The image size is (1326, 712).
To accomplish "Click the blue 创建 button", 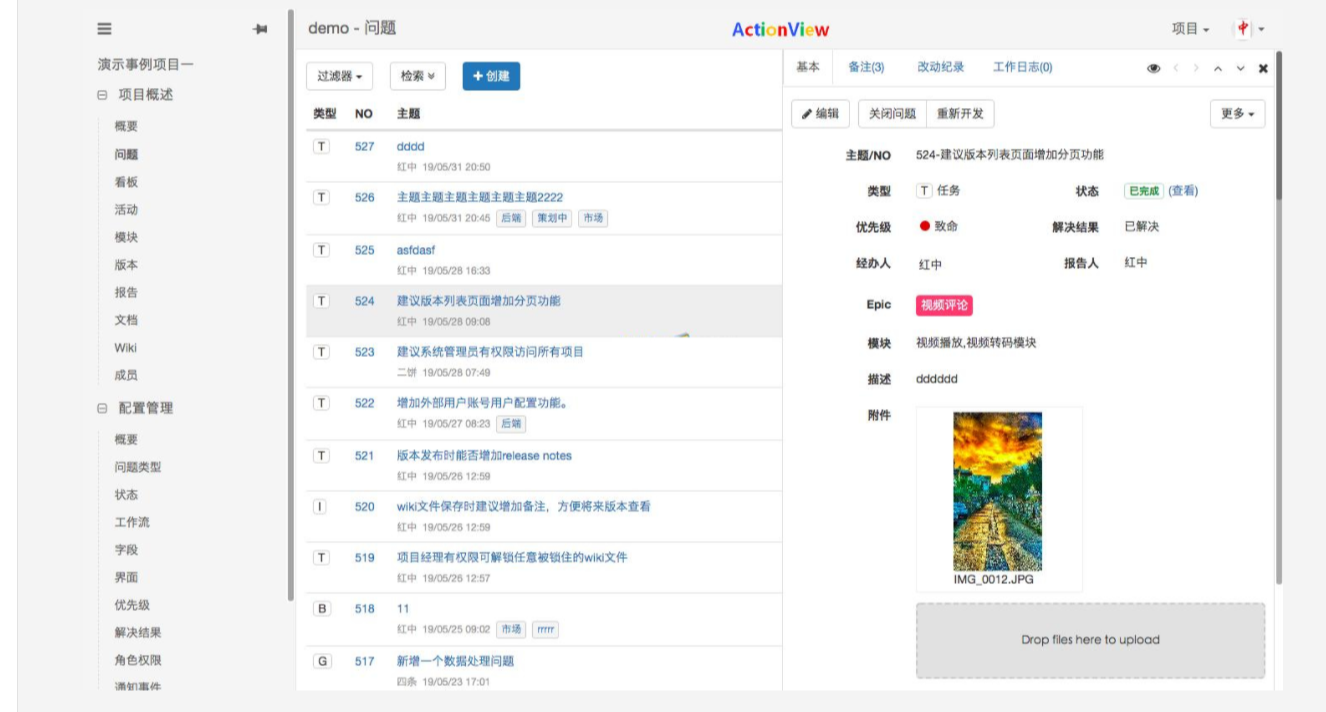I will (x=491, y=76).
